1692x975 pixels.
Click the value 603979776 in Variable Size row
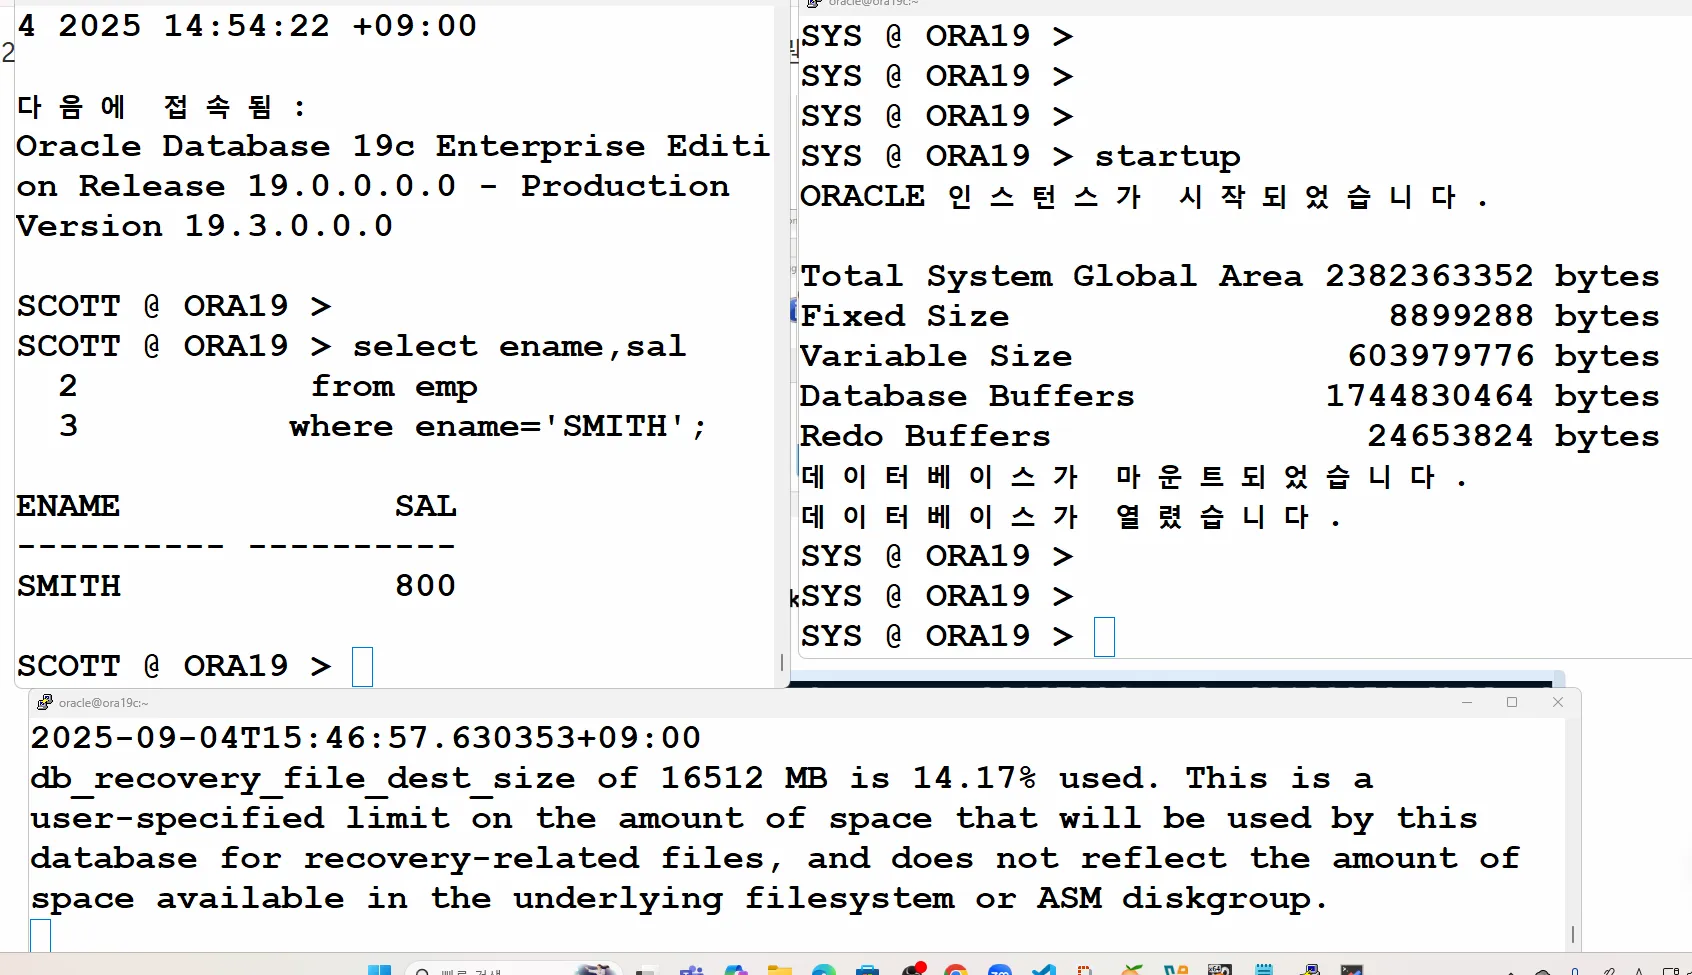coord(1440,356)
